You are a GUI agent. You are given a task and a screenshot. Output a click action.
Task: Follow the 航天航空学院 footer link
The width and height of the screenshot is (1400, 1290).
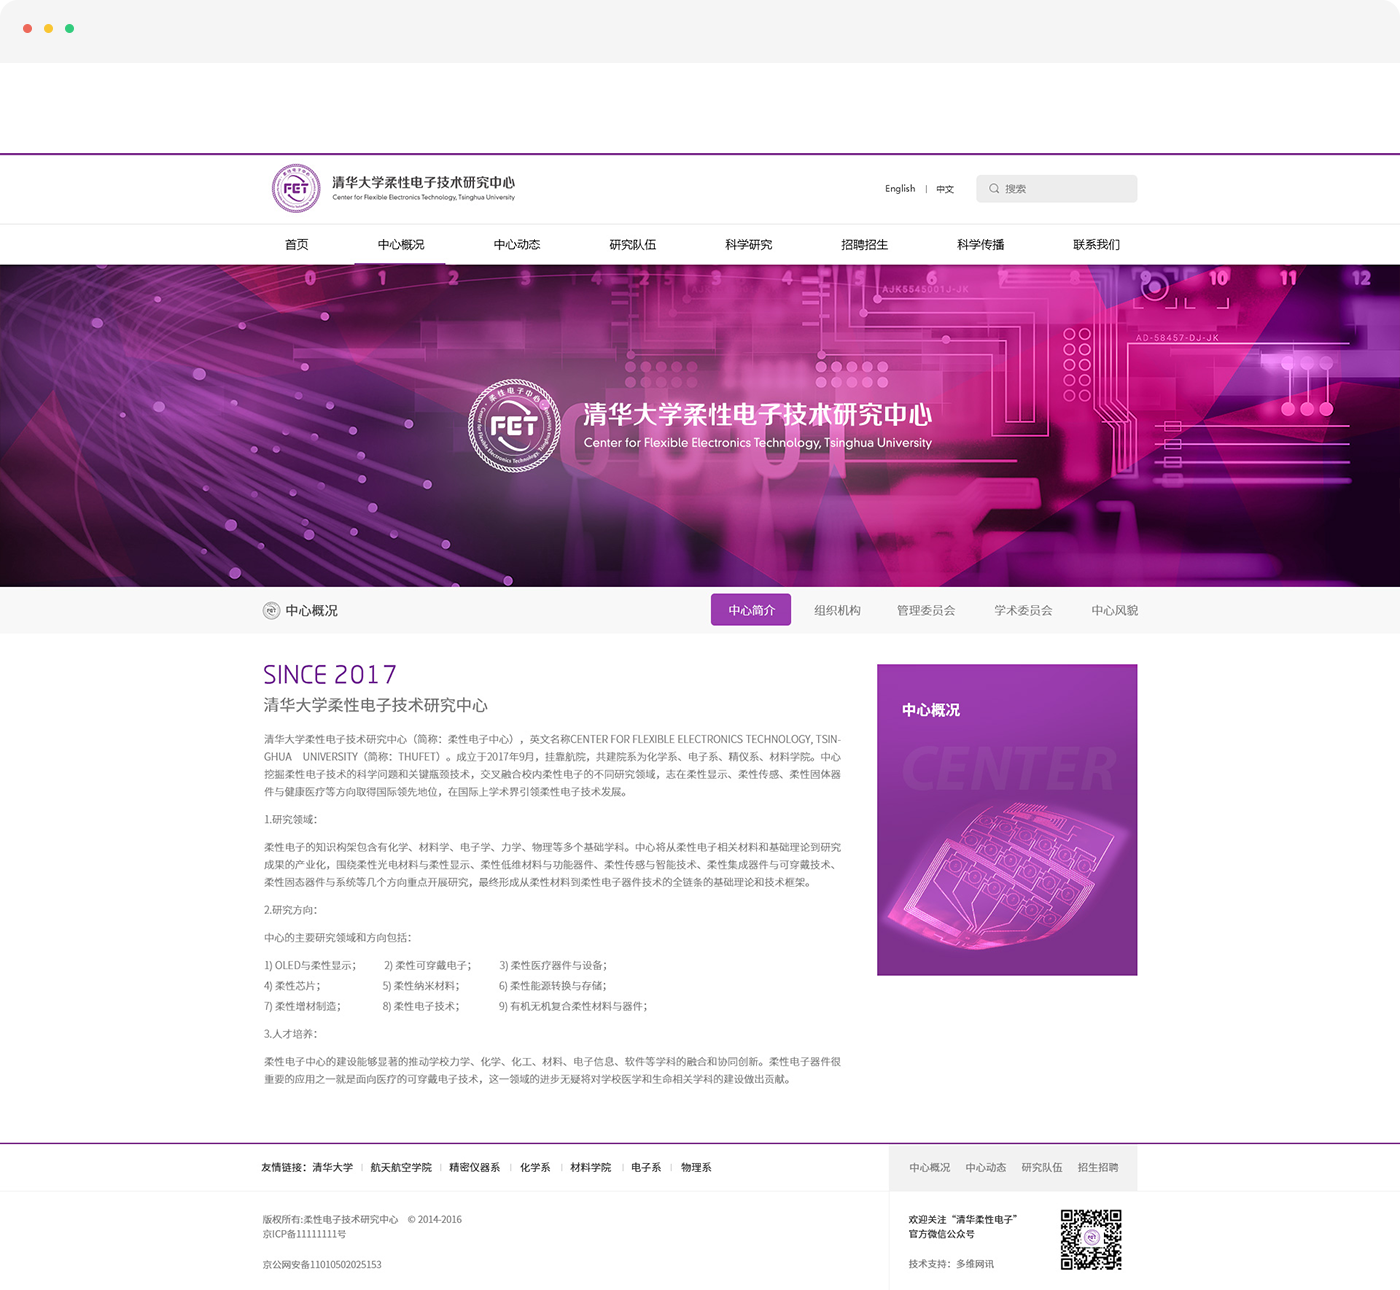click(401, 1167)
